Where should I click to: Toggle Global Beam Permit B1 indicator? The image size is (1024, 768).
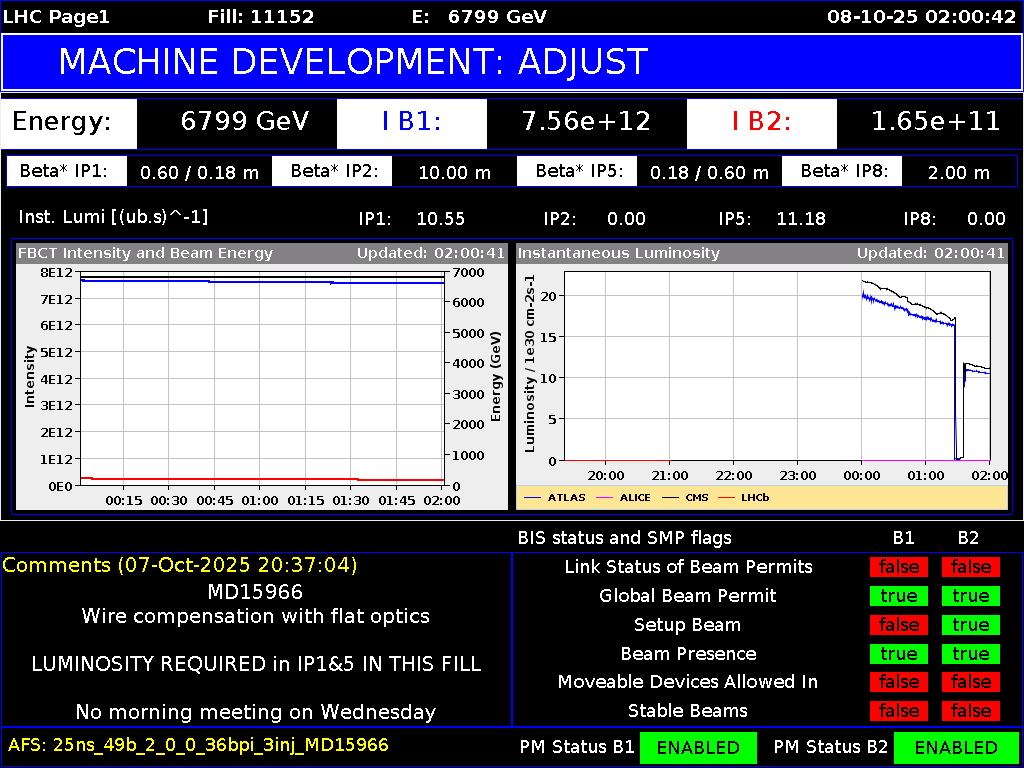click(898, 596)
